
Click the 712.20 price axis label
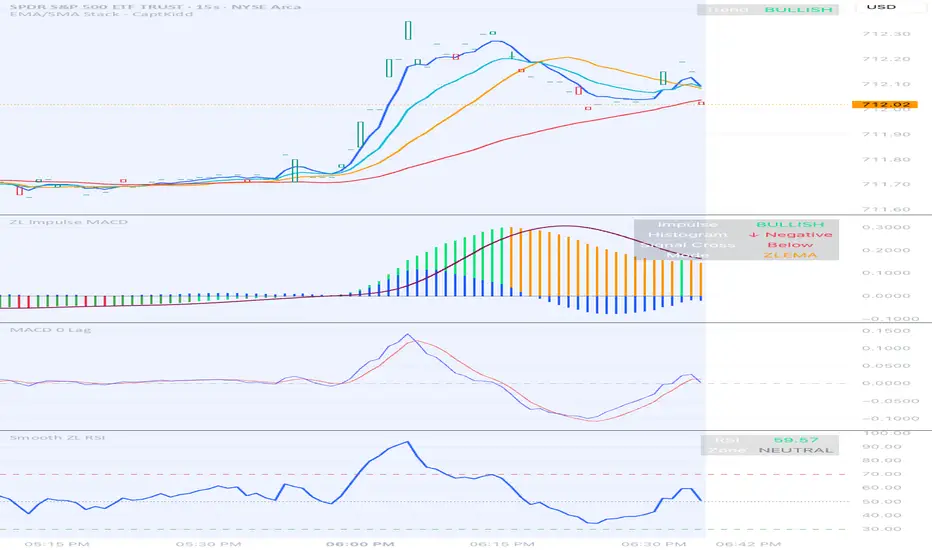pos(886,59)
